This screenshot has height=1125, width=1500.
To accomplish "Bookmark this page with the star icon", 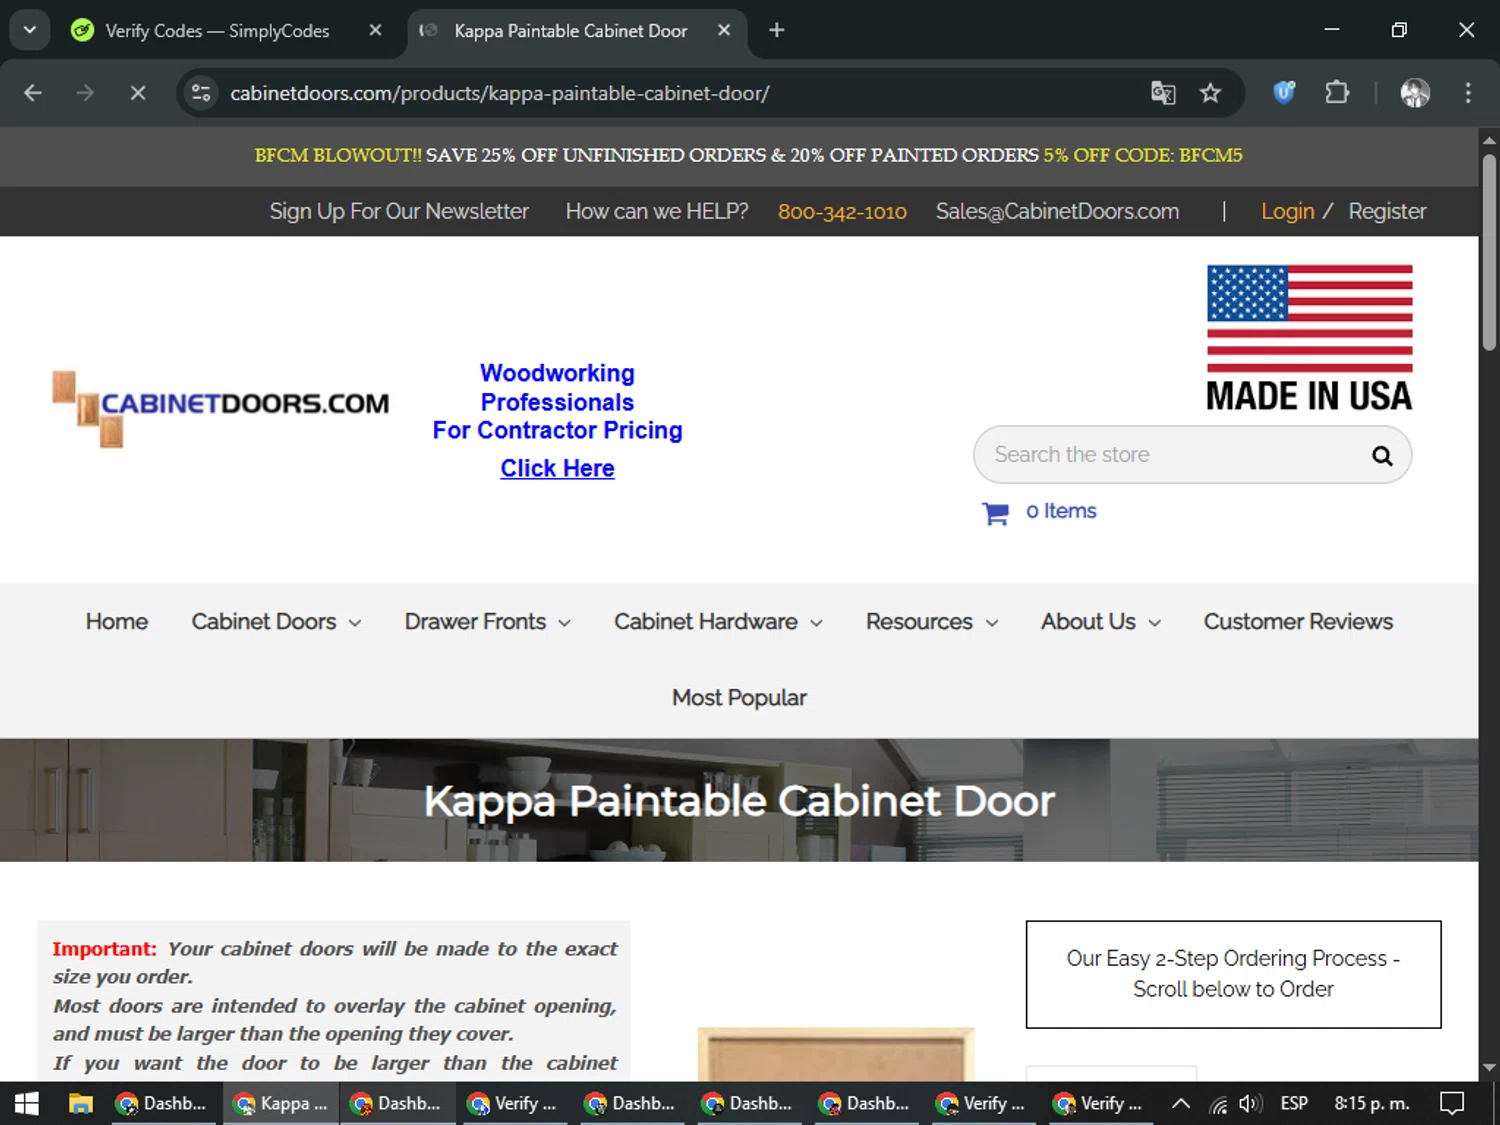I will click(x=1211, y=93).
